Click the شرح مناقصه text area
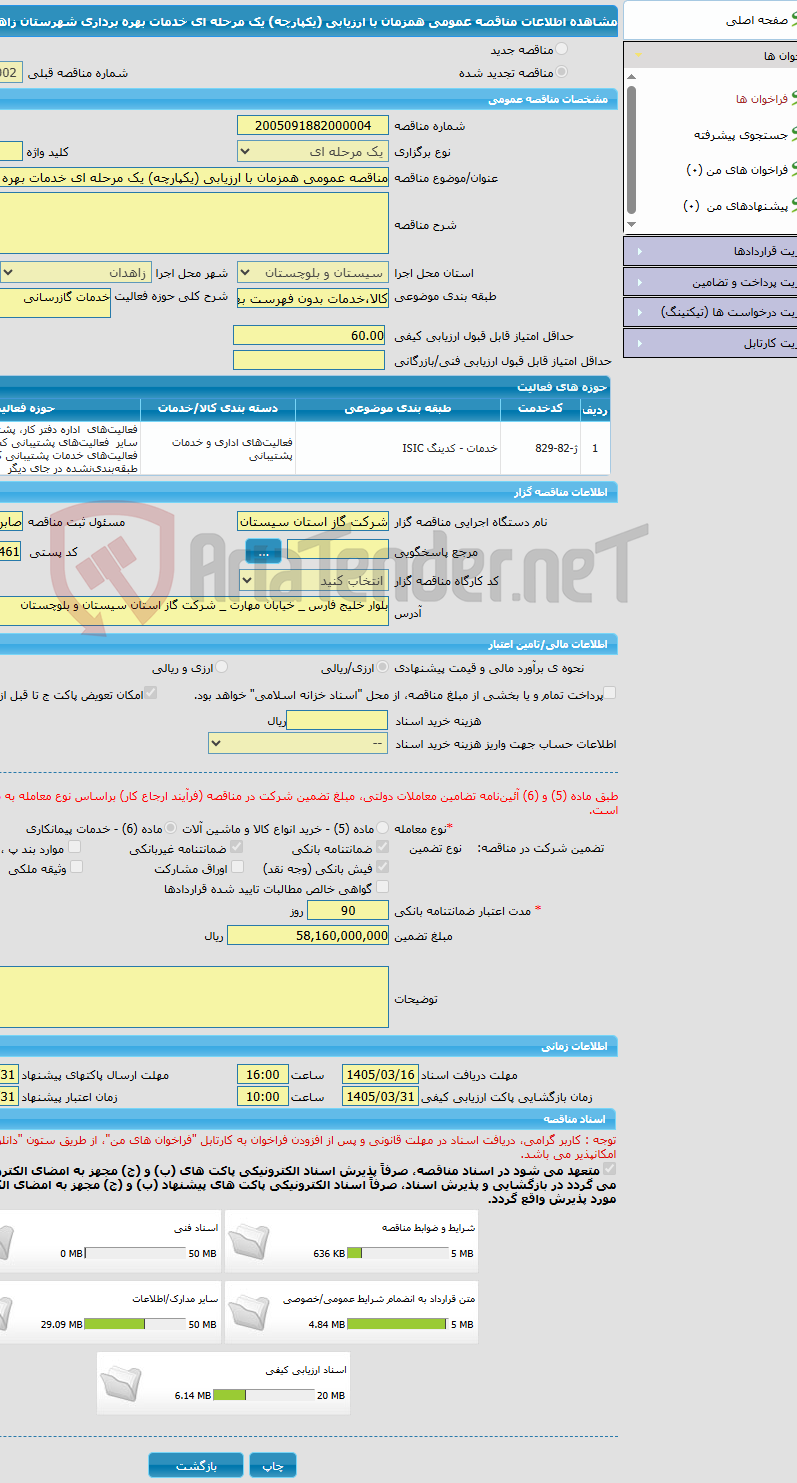 coord(194,223)
